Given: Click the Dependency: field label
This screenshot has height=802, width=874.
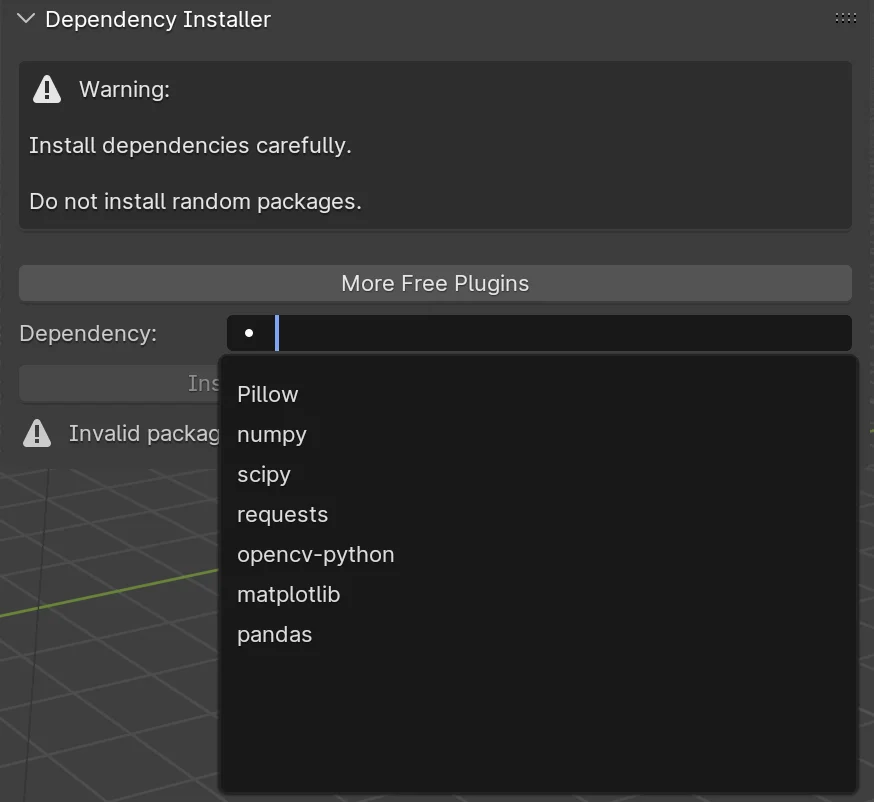Looking at the screenshot, I should pos(88,333).
